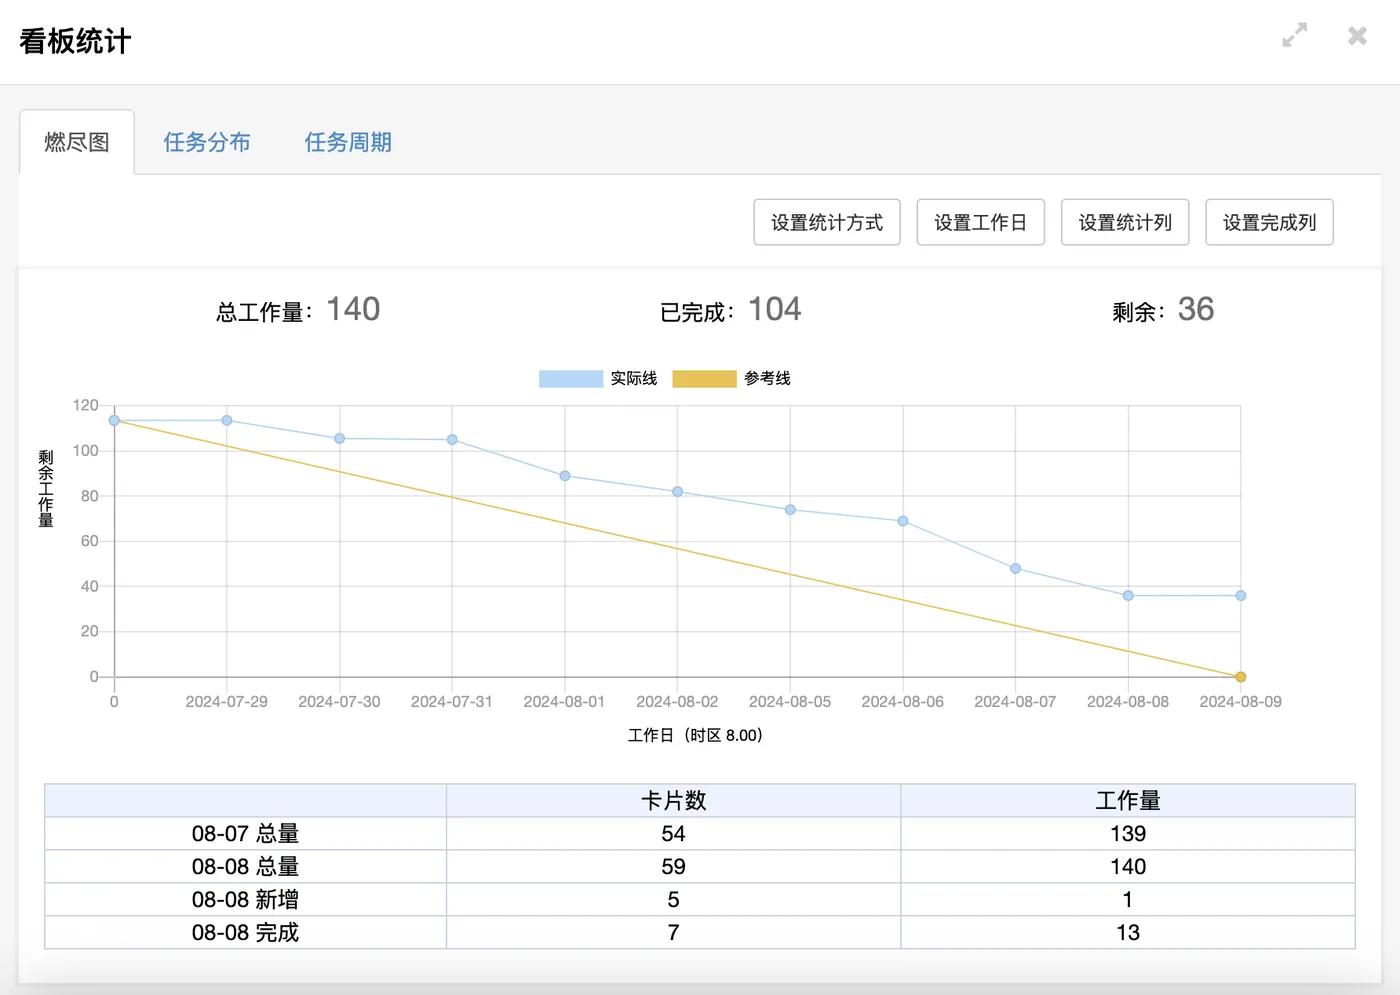Click the actual-line data point at 2024-08-06

[x=903, y=521]
